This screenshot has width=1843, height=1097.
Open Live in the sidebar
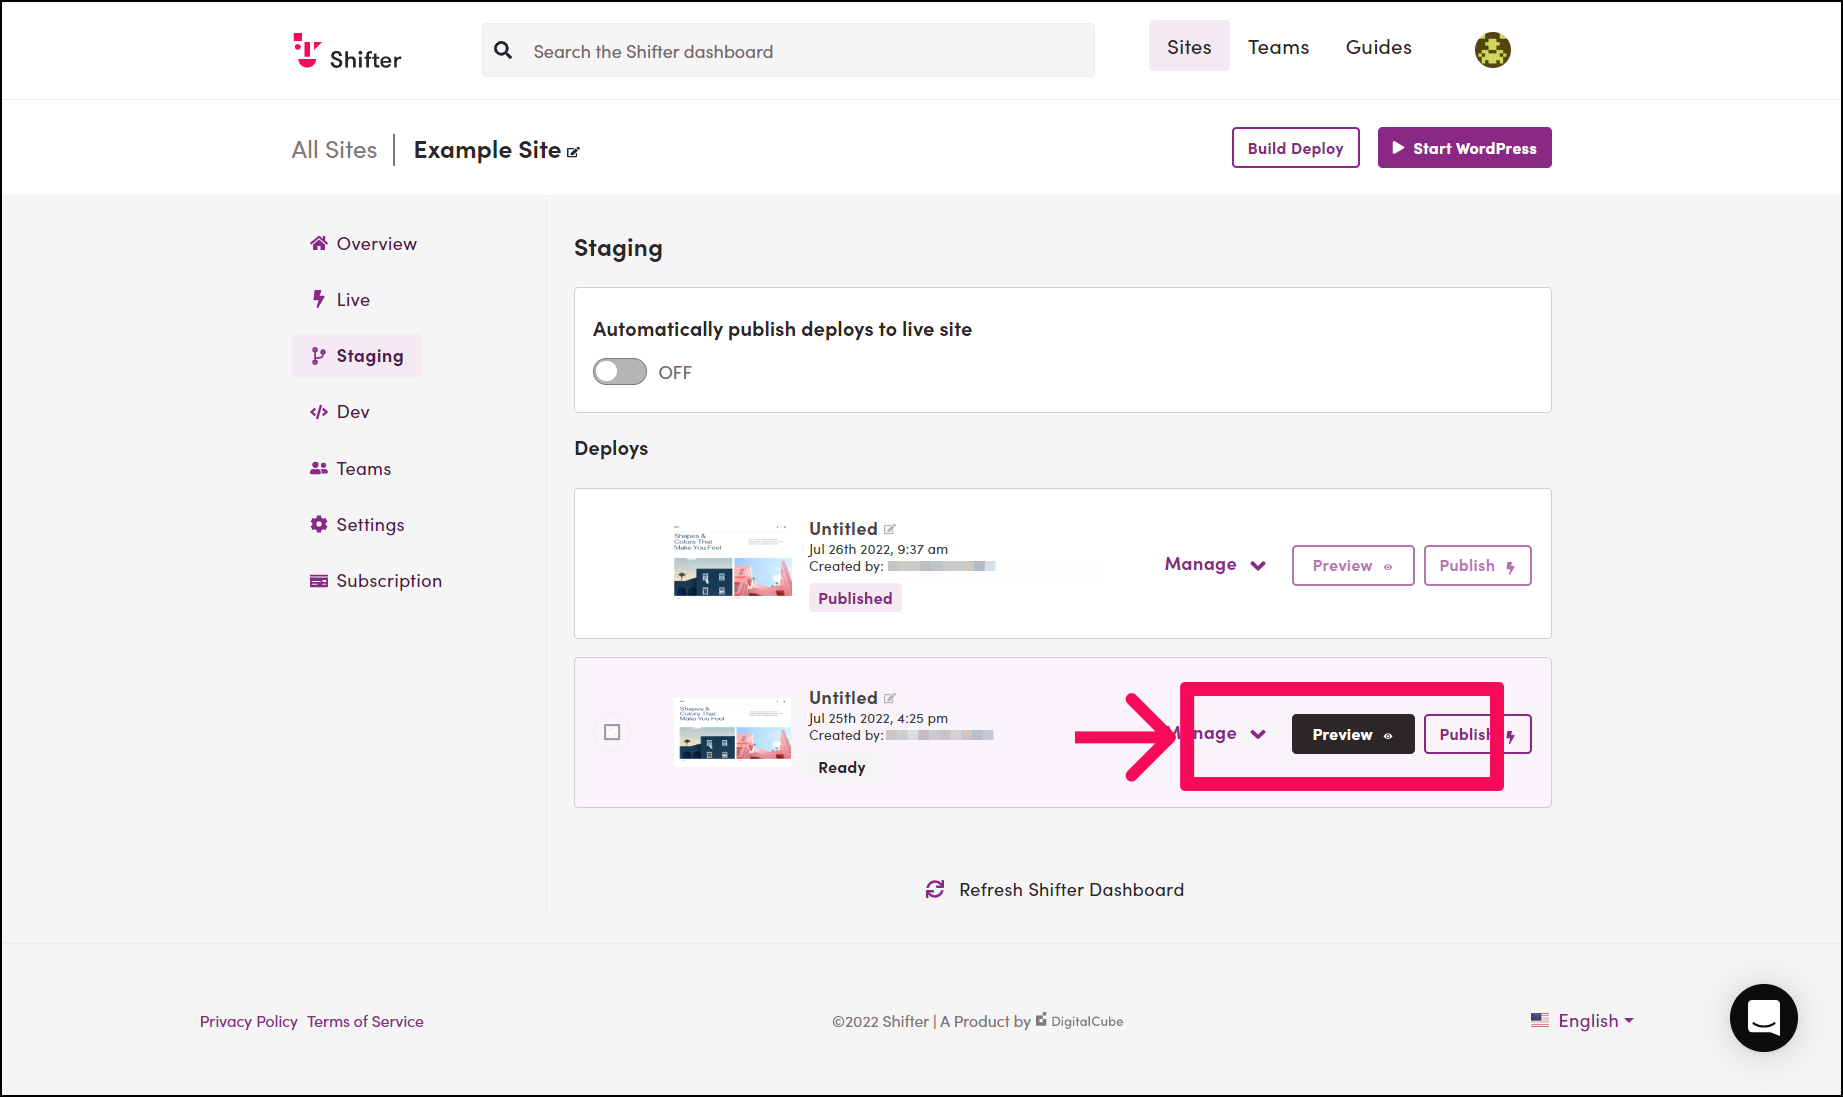tap(340, 300)
